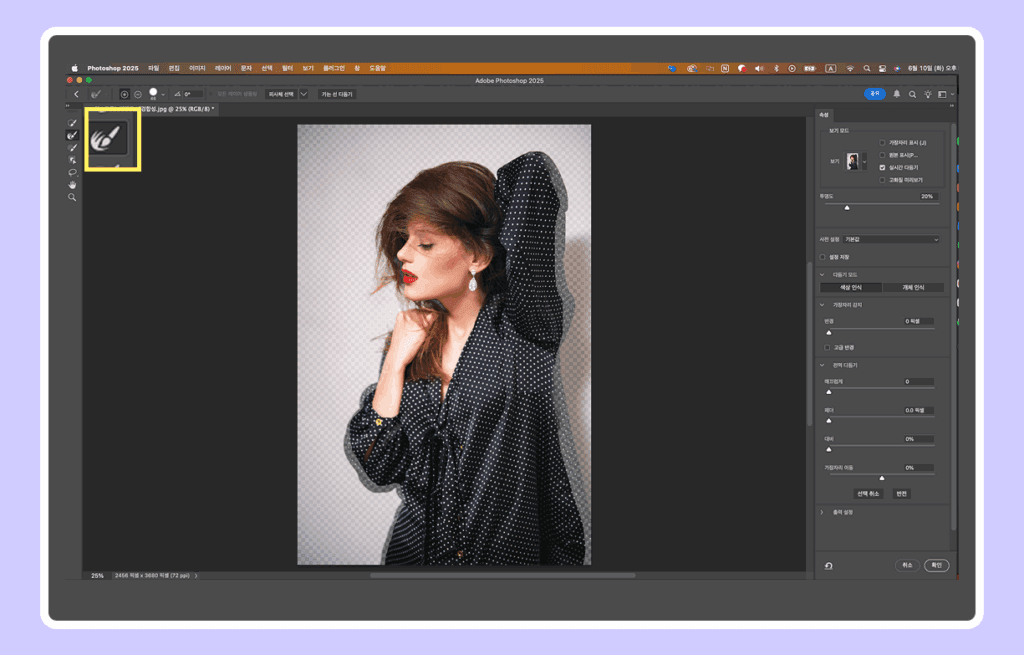Click the Wi-Fi icon in menu bar
Viewport: 1024px width, 655px height.
(x=850, y=68)
